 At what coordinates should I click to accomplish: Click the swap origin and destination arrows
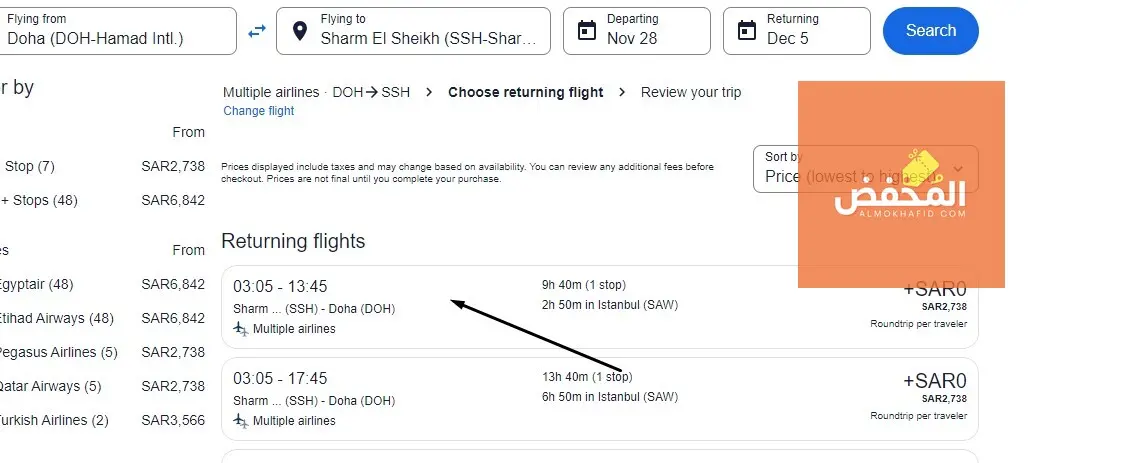tap(257, 31)
